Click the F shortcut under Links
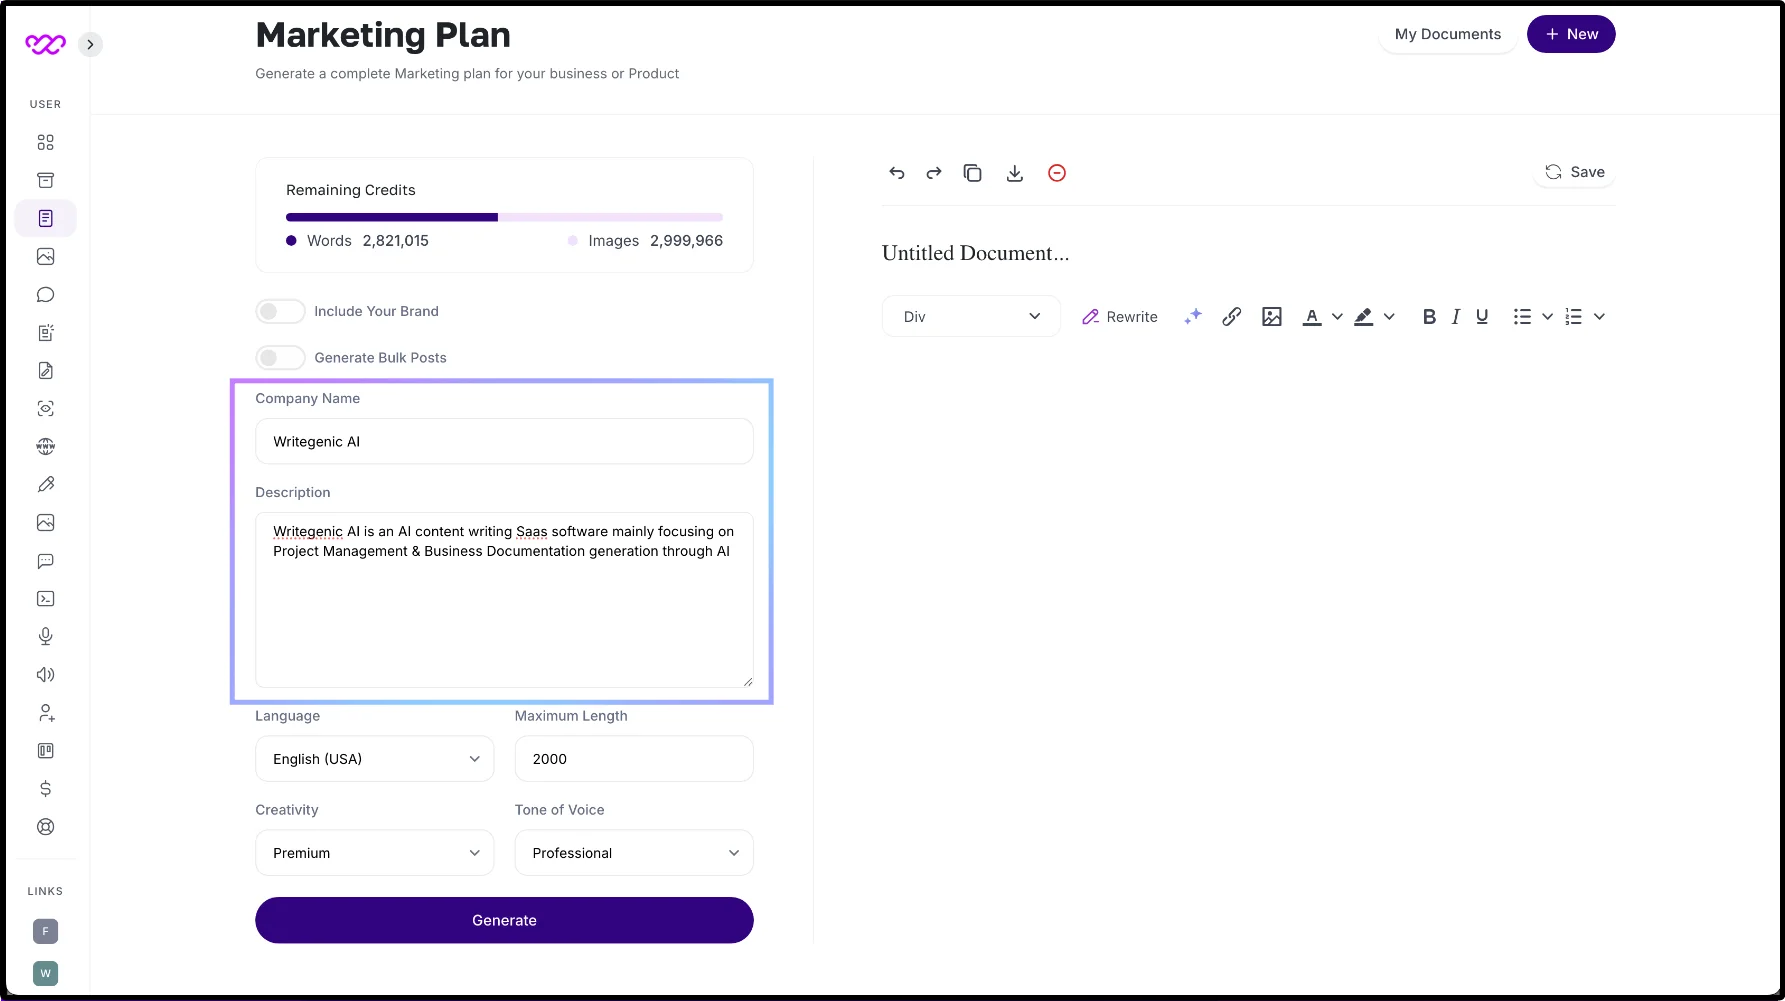The width and height of the screenshot is (1785, 1001). pyautogui.click(x=45, y=931)
